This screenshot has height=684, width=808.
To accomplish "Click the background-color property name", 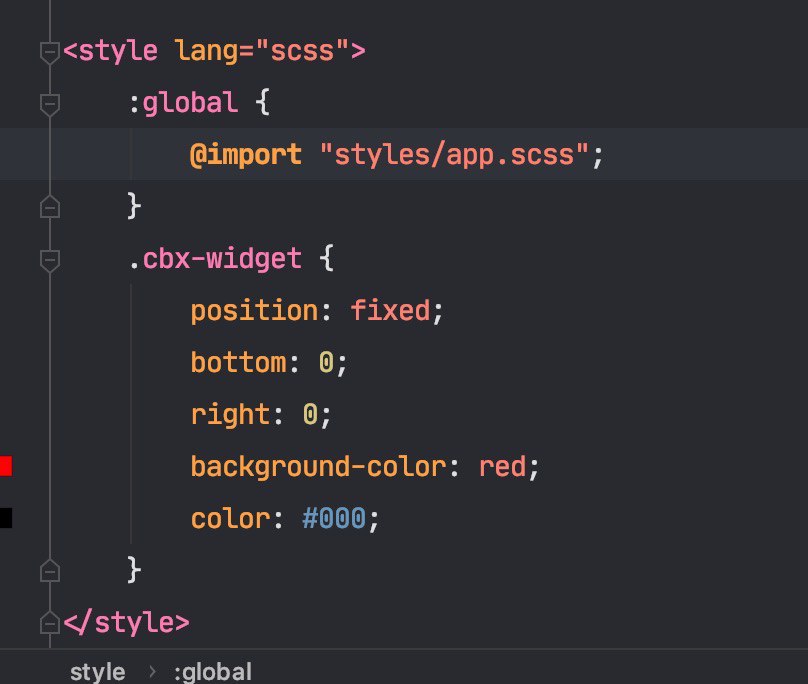I will coord(318,466).
